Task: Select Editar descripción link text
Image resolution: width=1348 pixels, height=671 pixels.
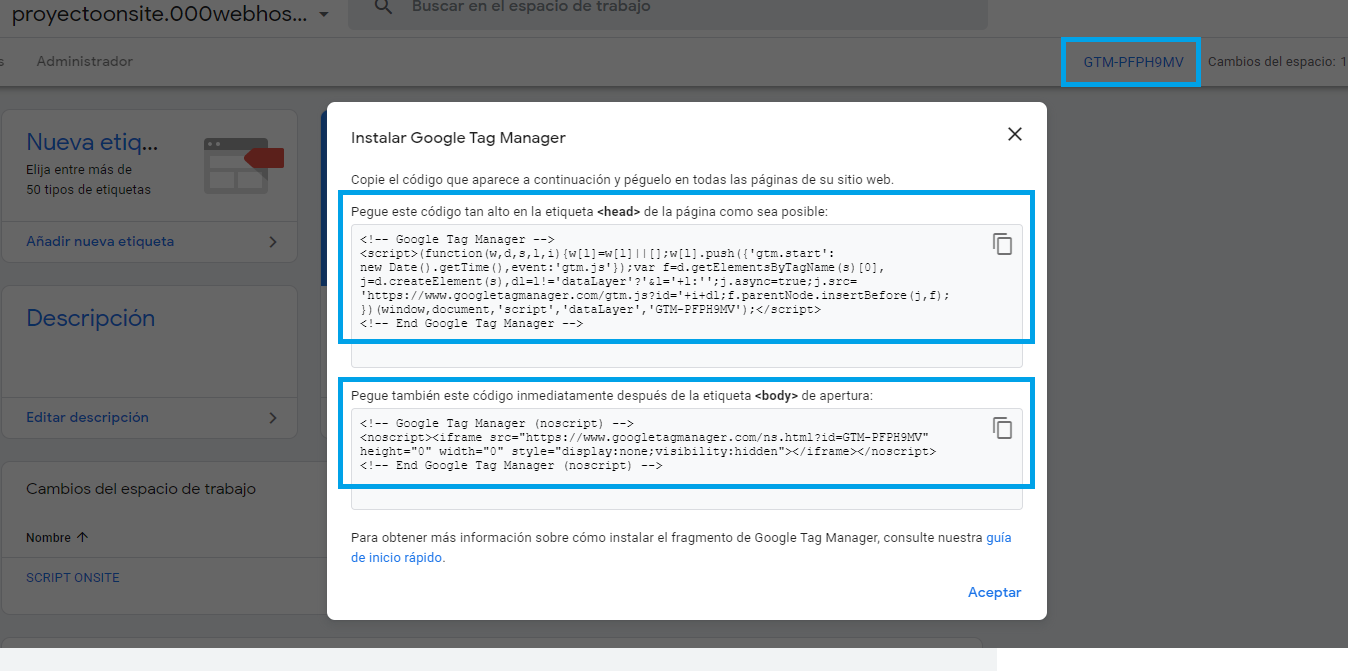Action: 87,418
